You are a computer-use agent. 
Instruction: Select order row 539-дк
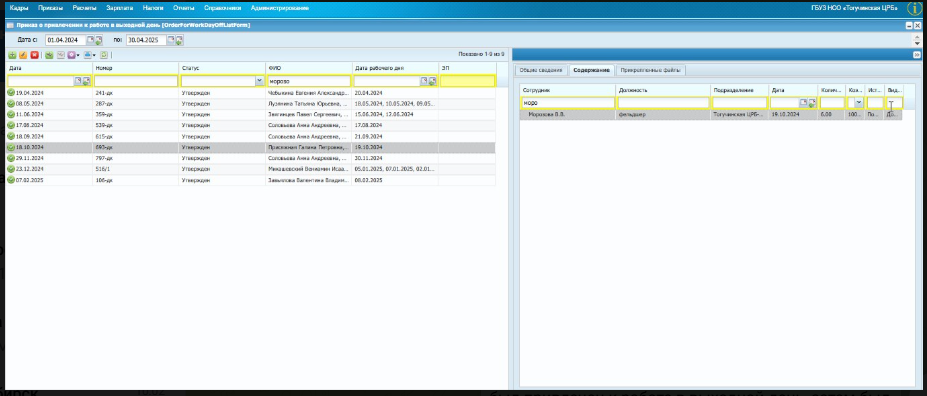(251, 125)
